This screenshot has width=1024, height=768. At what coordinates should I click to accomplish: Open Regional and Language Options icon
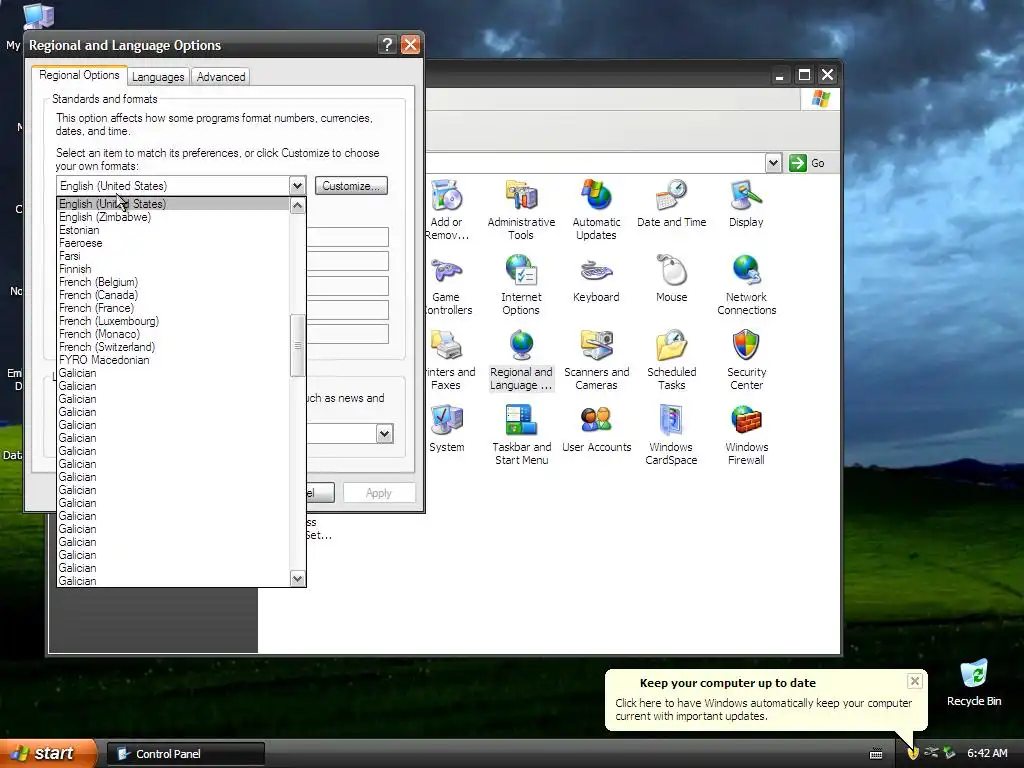point(521,360)
